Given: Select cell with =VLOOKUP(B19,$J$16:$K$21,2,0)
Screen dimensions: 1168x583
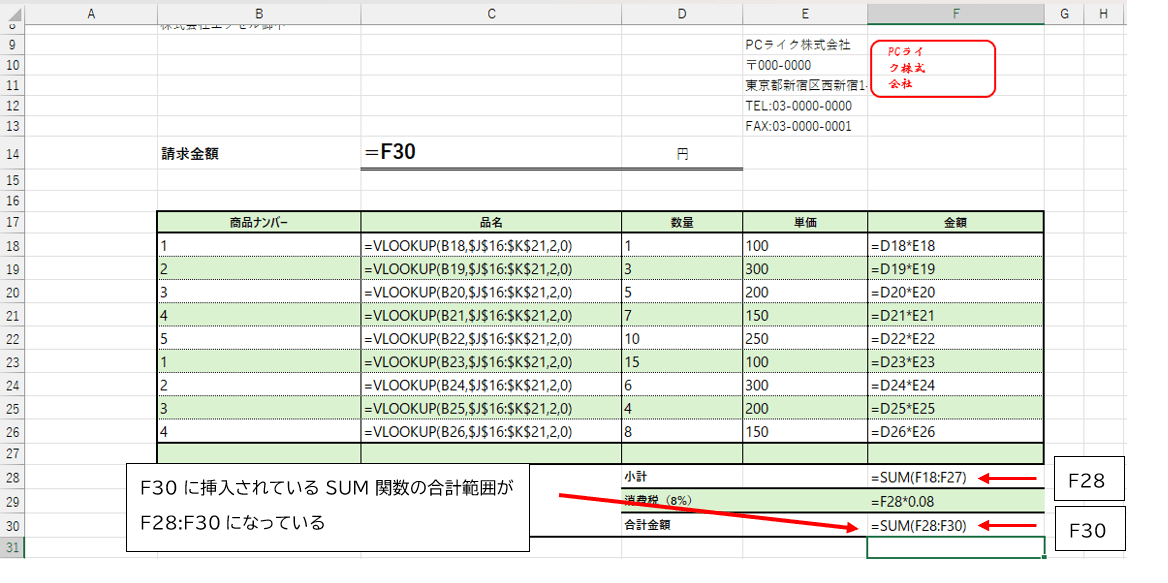Looking at the screenshot, I should point(491,268).
